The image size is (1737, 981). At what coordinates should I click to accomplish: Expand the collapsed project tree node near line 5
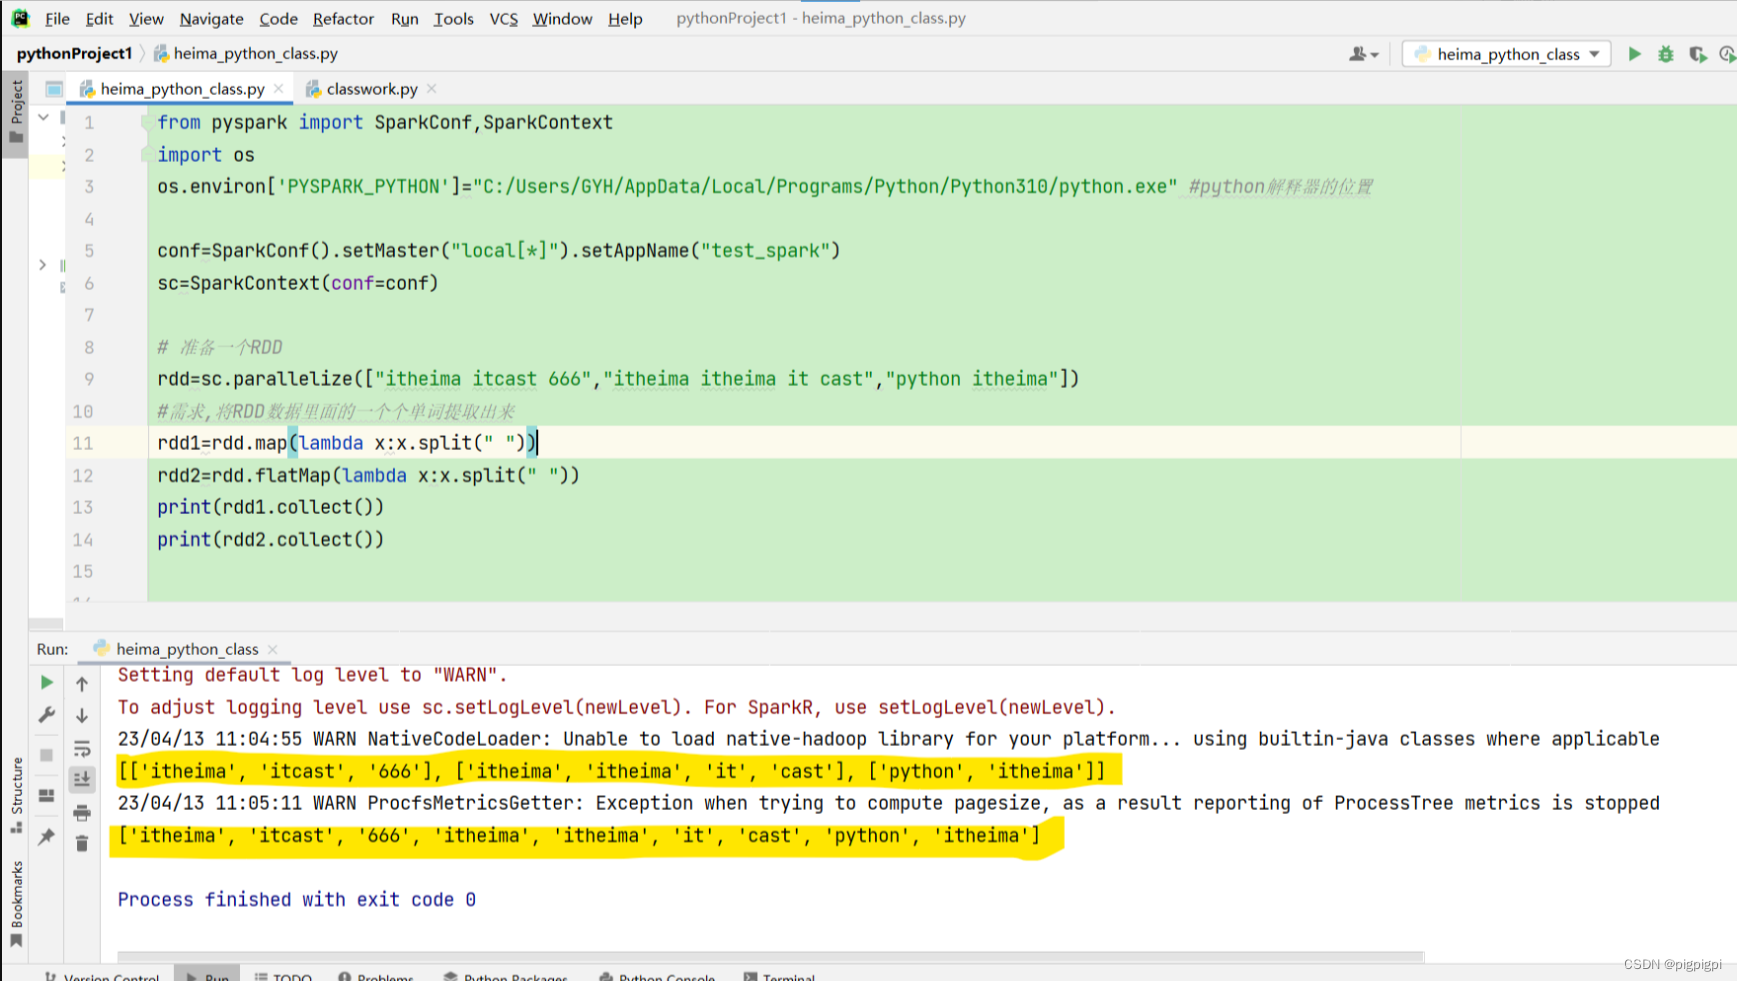[42, 265]
